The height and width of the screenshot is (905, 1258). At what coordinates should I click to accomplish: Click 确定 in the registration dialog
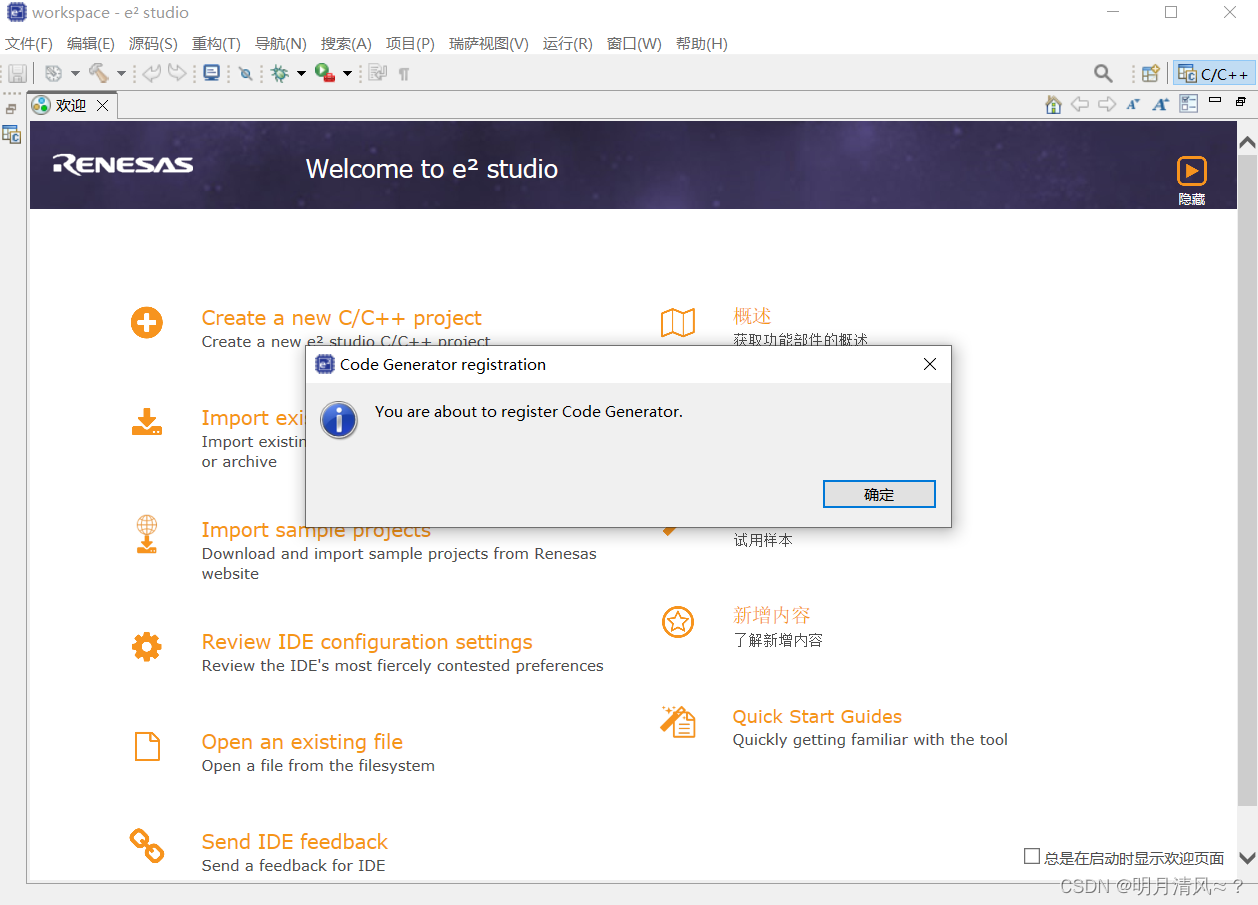[x=879, y=494]
